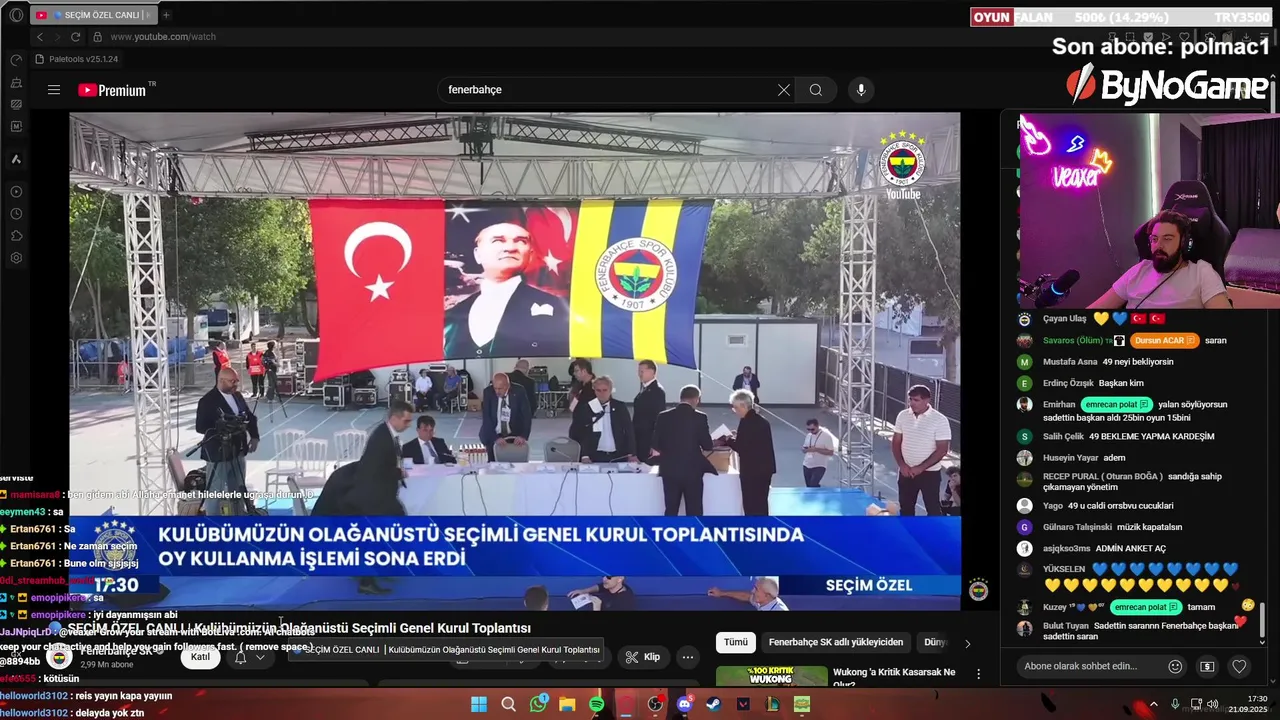Viewport: 1280px width, 720px height.
Task: Open more actions three-dot button
Action: (688, 657)
